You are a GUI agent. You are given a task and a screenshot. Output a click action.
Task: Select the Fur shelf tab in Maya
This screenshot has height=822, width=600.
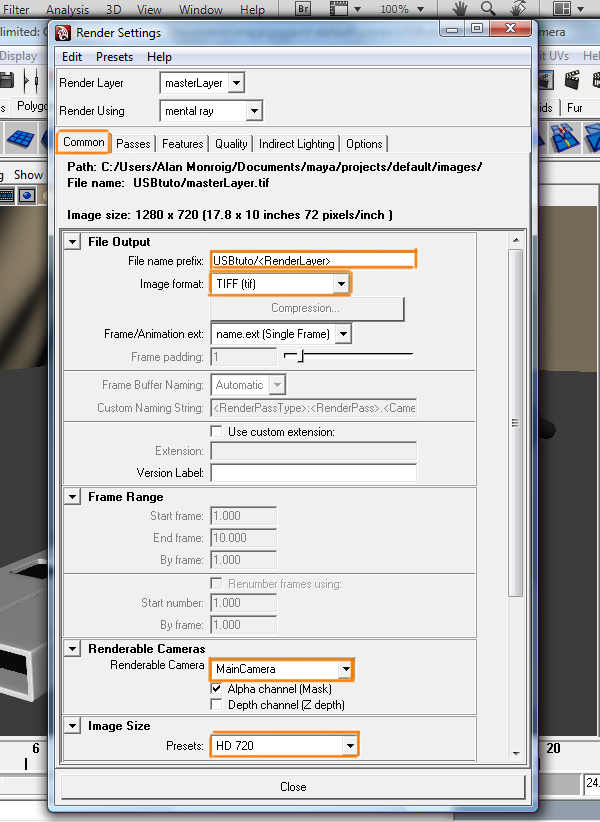click(x=575, y=108)
